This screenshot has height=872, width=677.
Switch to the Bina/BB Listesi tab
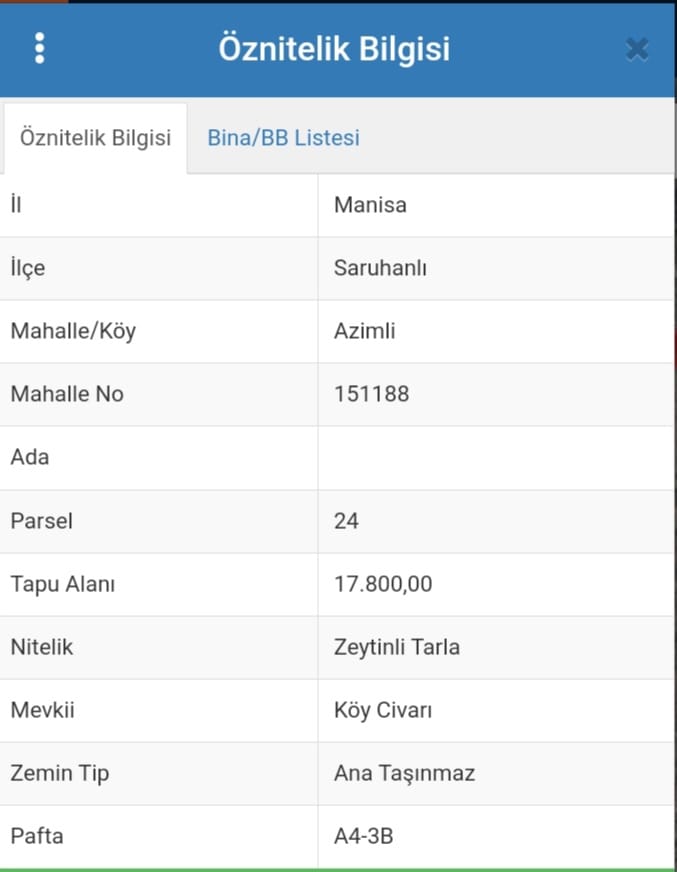(283, 138)
